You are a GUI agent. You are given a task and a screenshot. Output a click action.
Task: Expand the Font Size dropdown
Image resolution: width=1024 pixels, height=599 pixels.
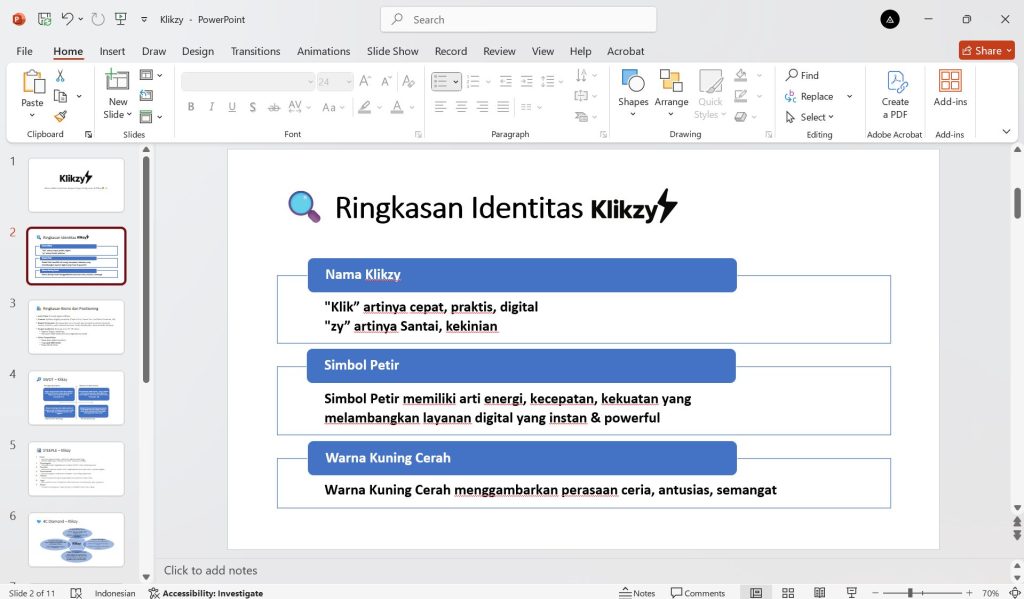pyautogui.click(x=348, y=82)
